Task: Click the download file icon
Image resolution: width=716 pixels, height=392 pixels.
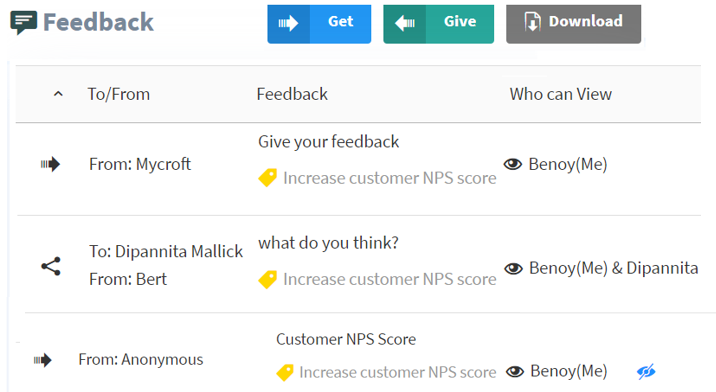Action: (532, 22)
